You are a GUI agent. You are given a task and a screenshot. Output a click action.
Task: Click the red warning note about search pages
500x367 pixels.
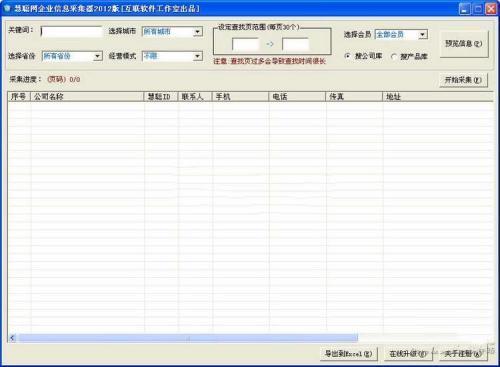pyautogui.click(x=269, y=61)
